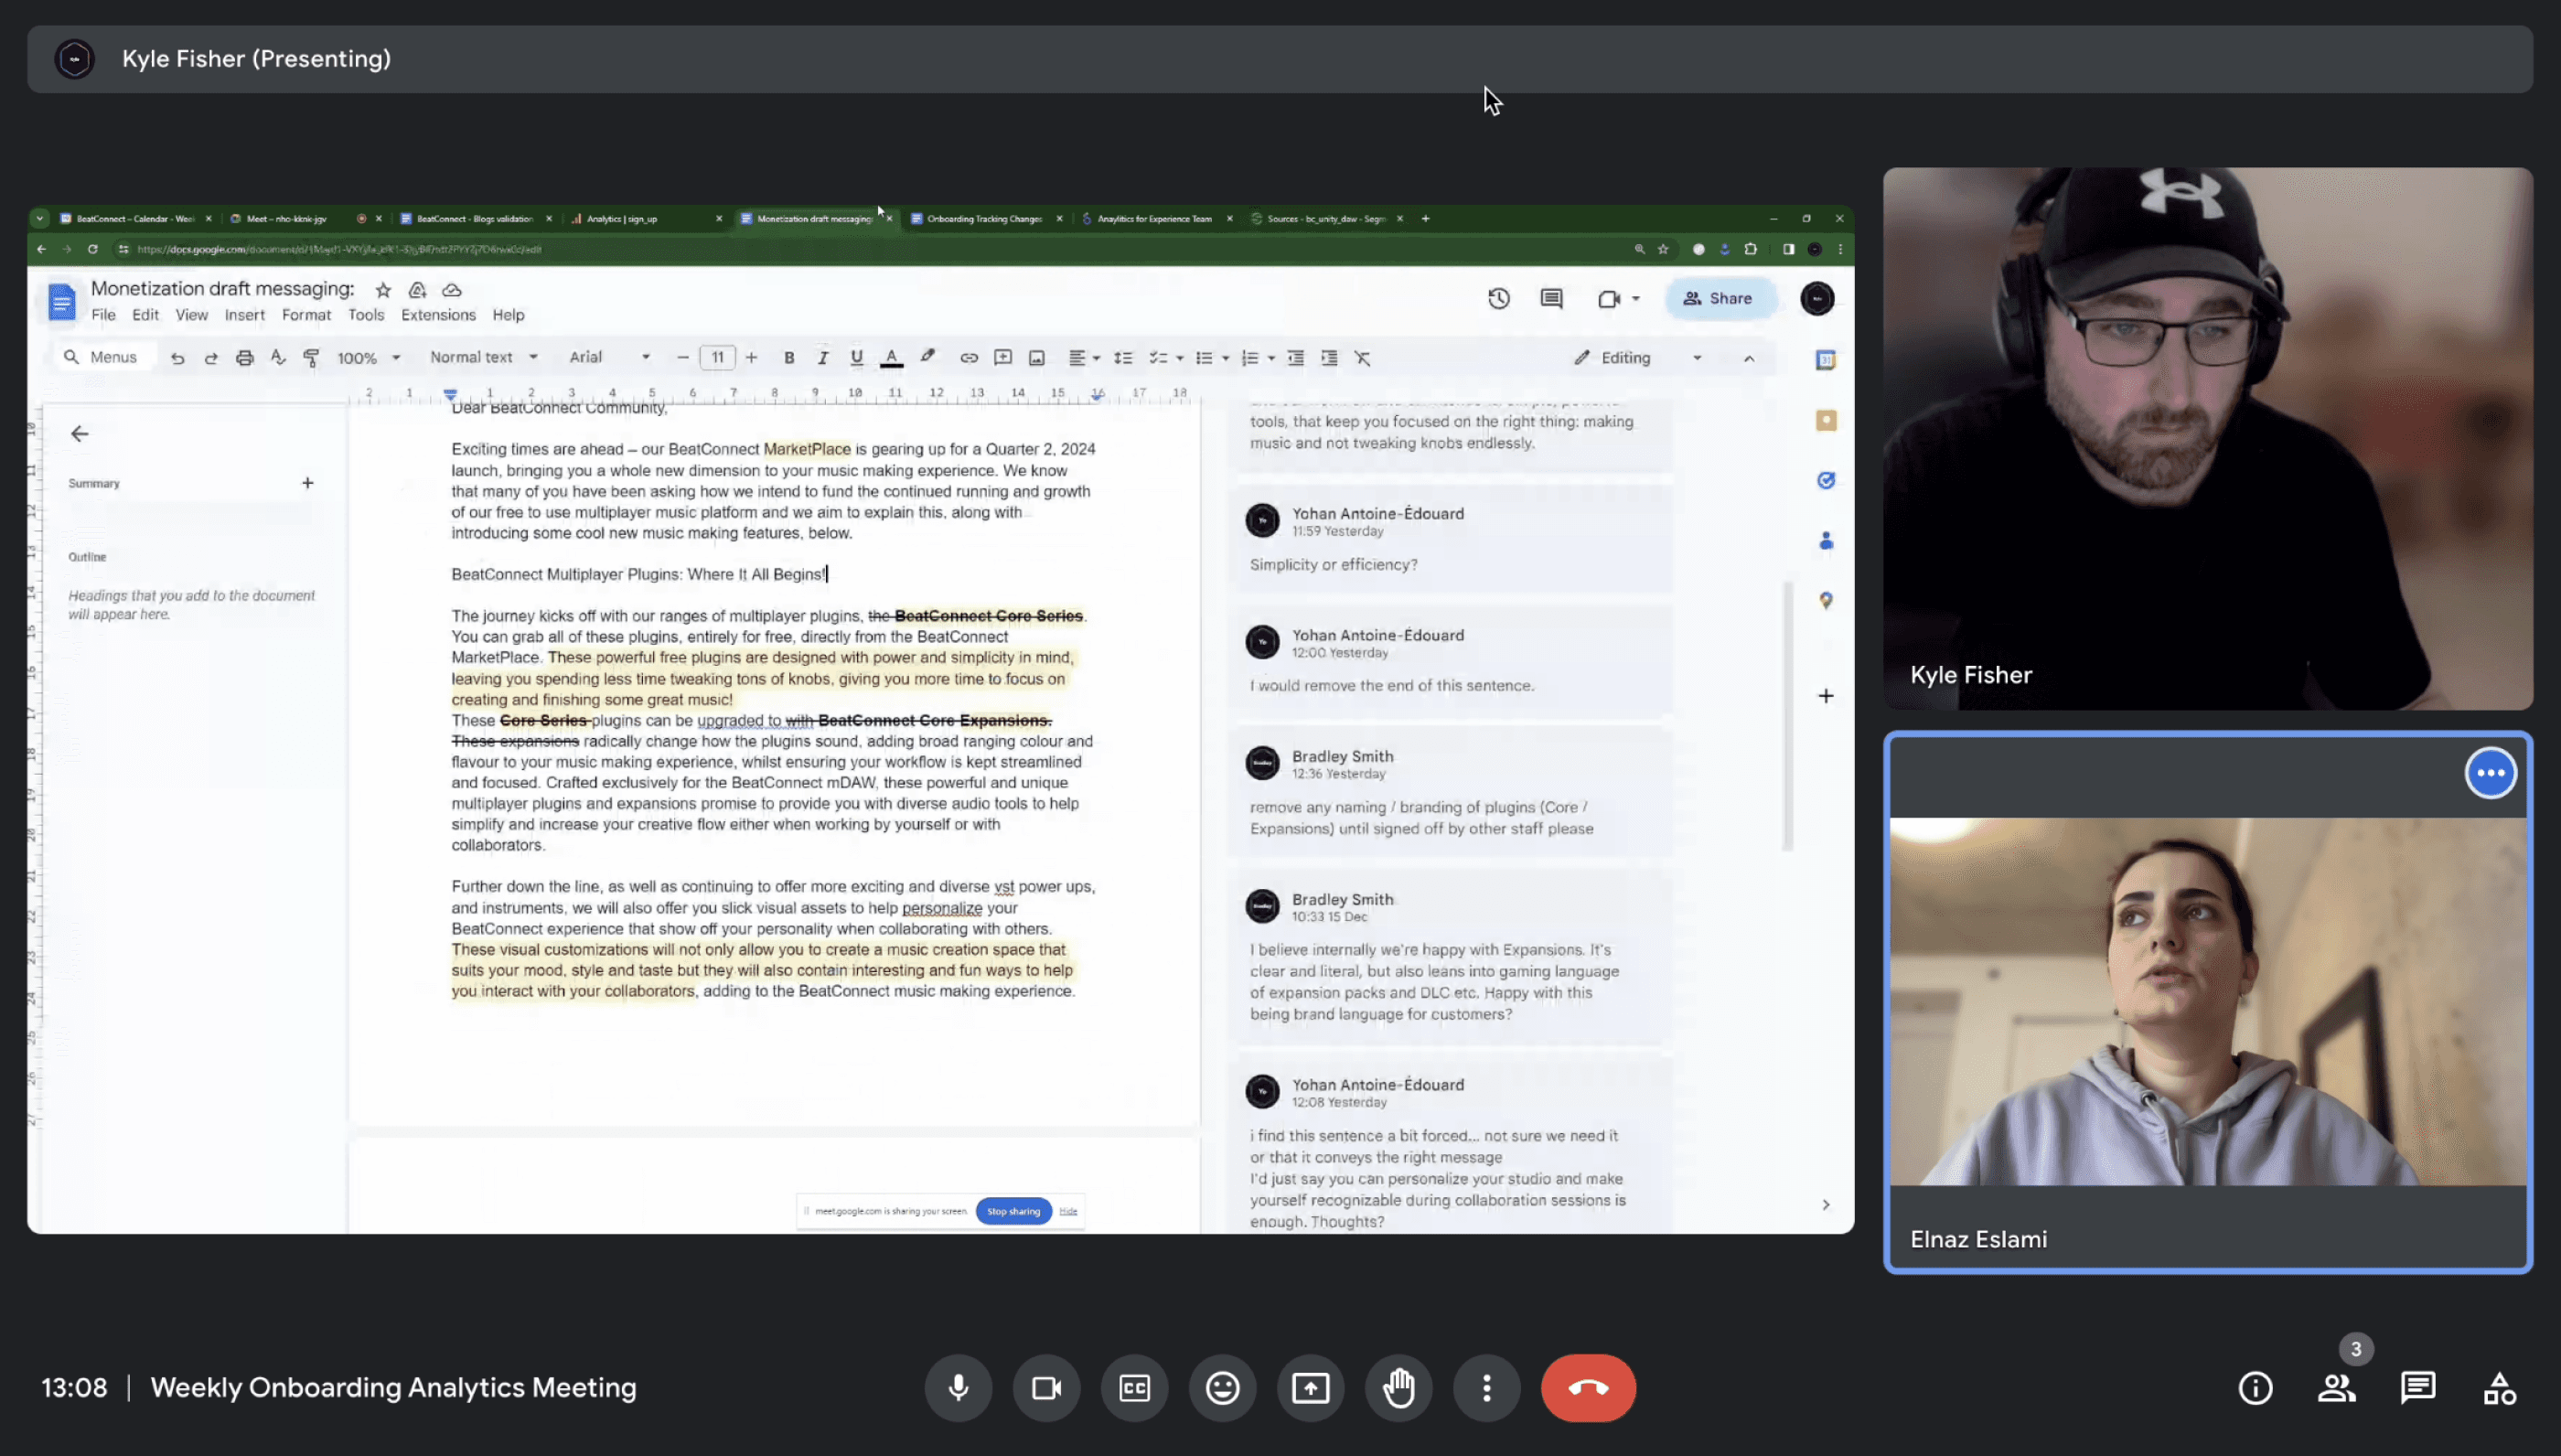Image resolution: width=2561 pixels, height=1456 pixels.
Task: Raise your hand in the meeting
Action: 1399,1388
